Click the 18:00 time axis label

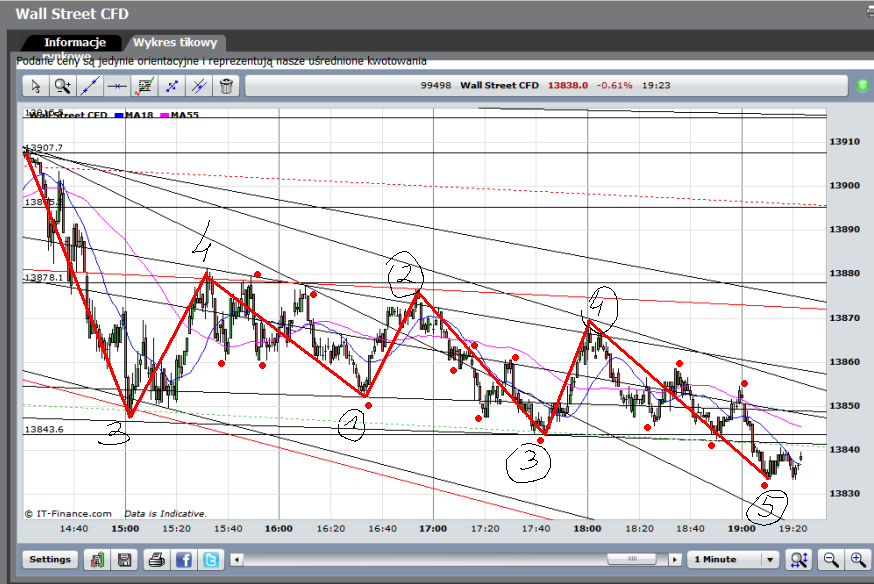pyautogui.click(x=587, y=528)
